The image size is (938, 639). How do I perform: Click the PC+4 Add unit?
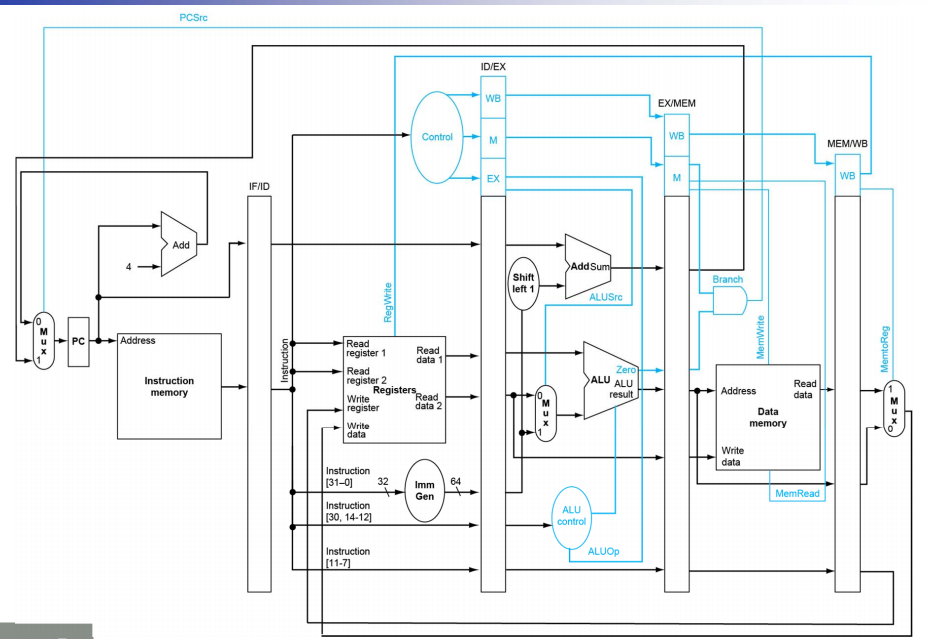179,244
